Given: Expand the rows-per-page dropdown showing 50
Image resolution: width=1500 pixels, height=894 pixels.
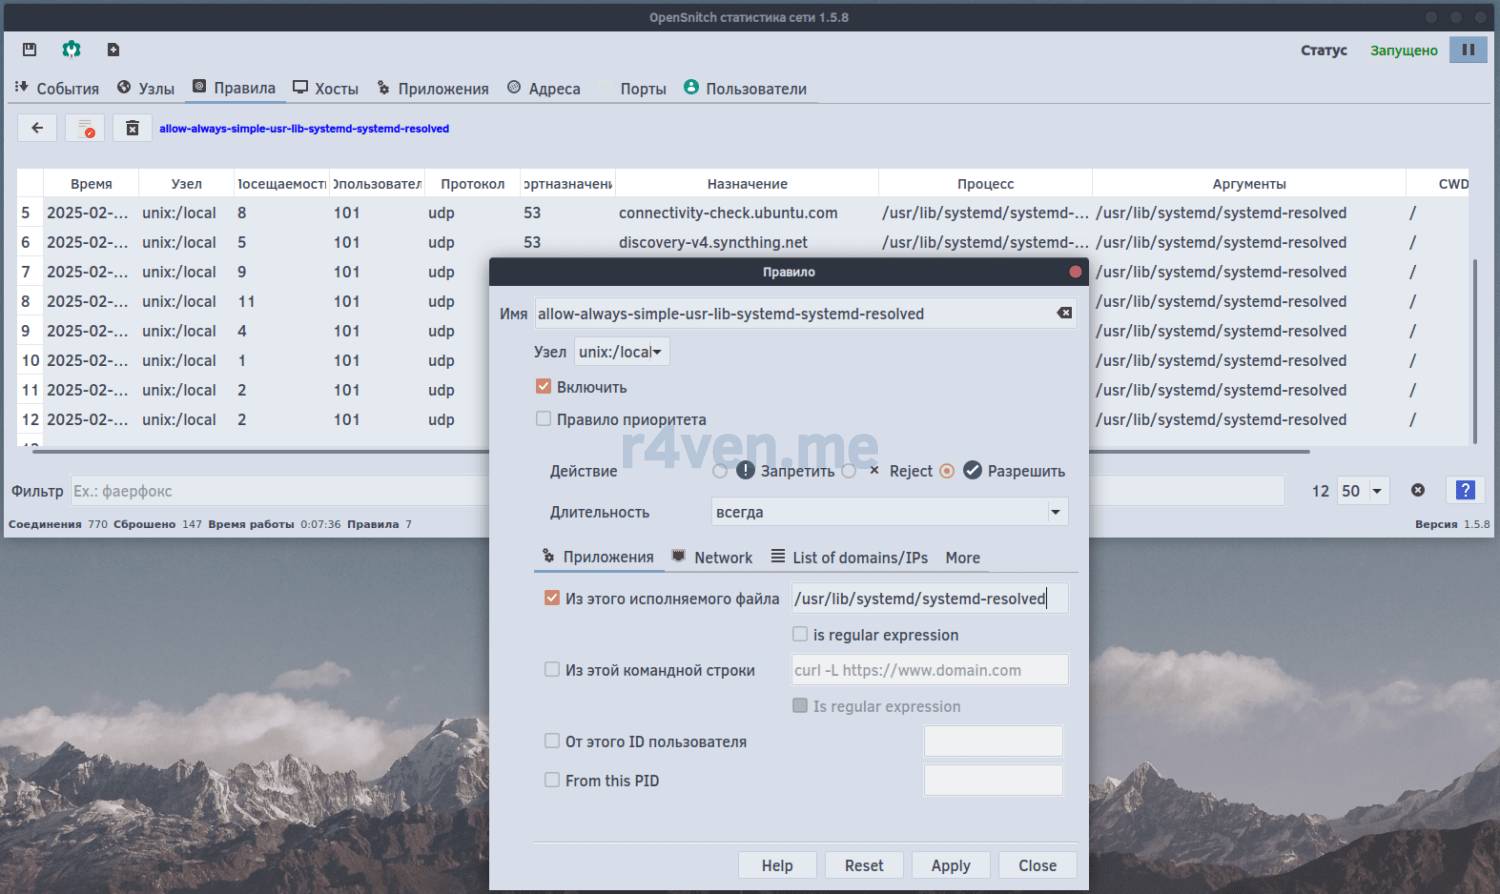Looking at the screenshot, I should 1364,491.
